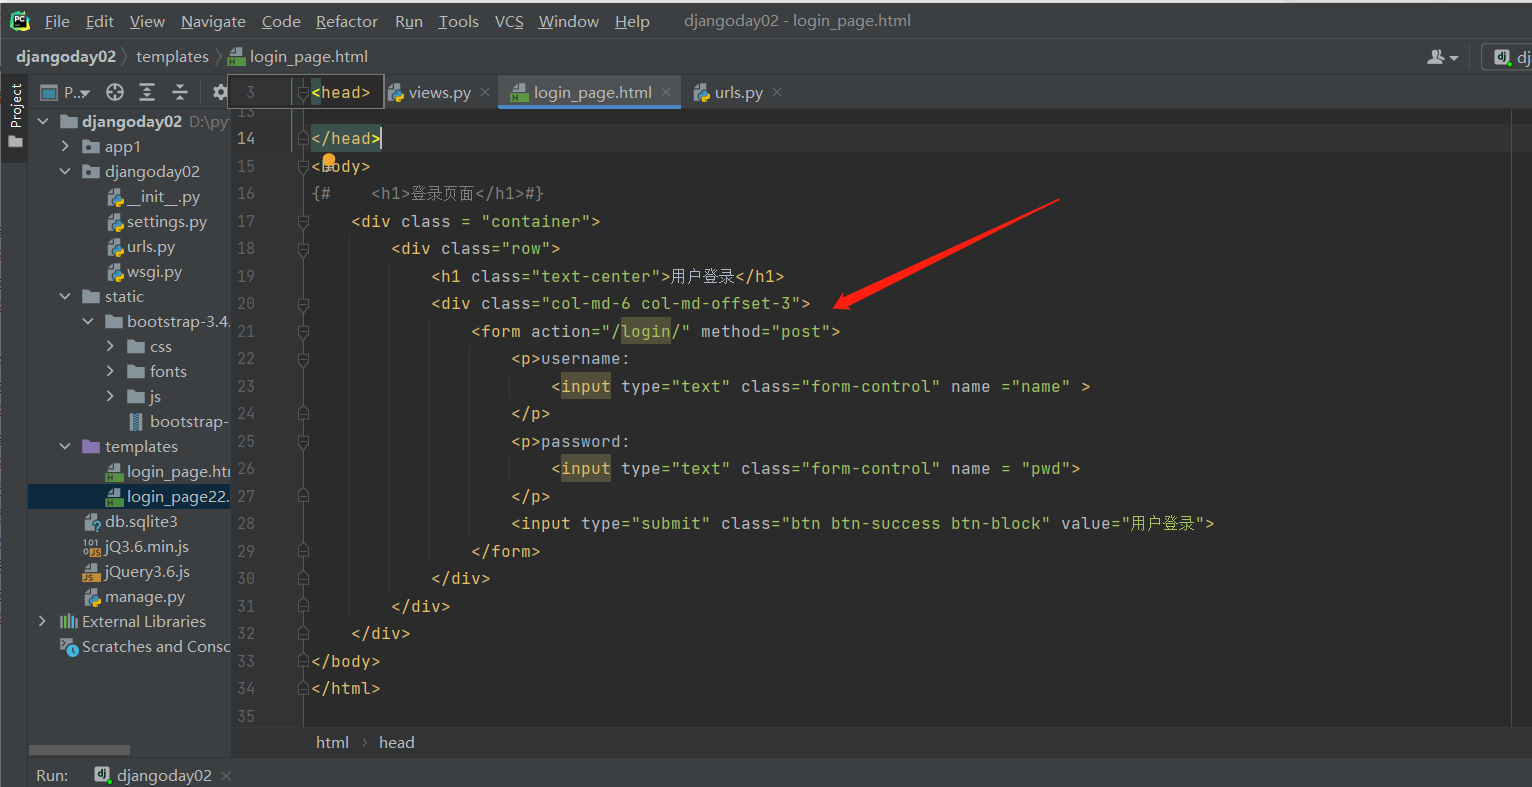This screenshot has height=787, width=1532.
Task: Click the locate current file crosshair icon
Action: 115,93
